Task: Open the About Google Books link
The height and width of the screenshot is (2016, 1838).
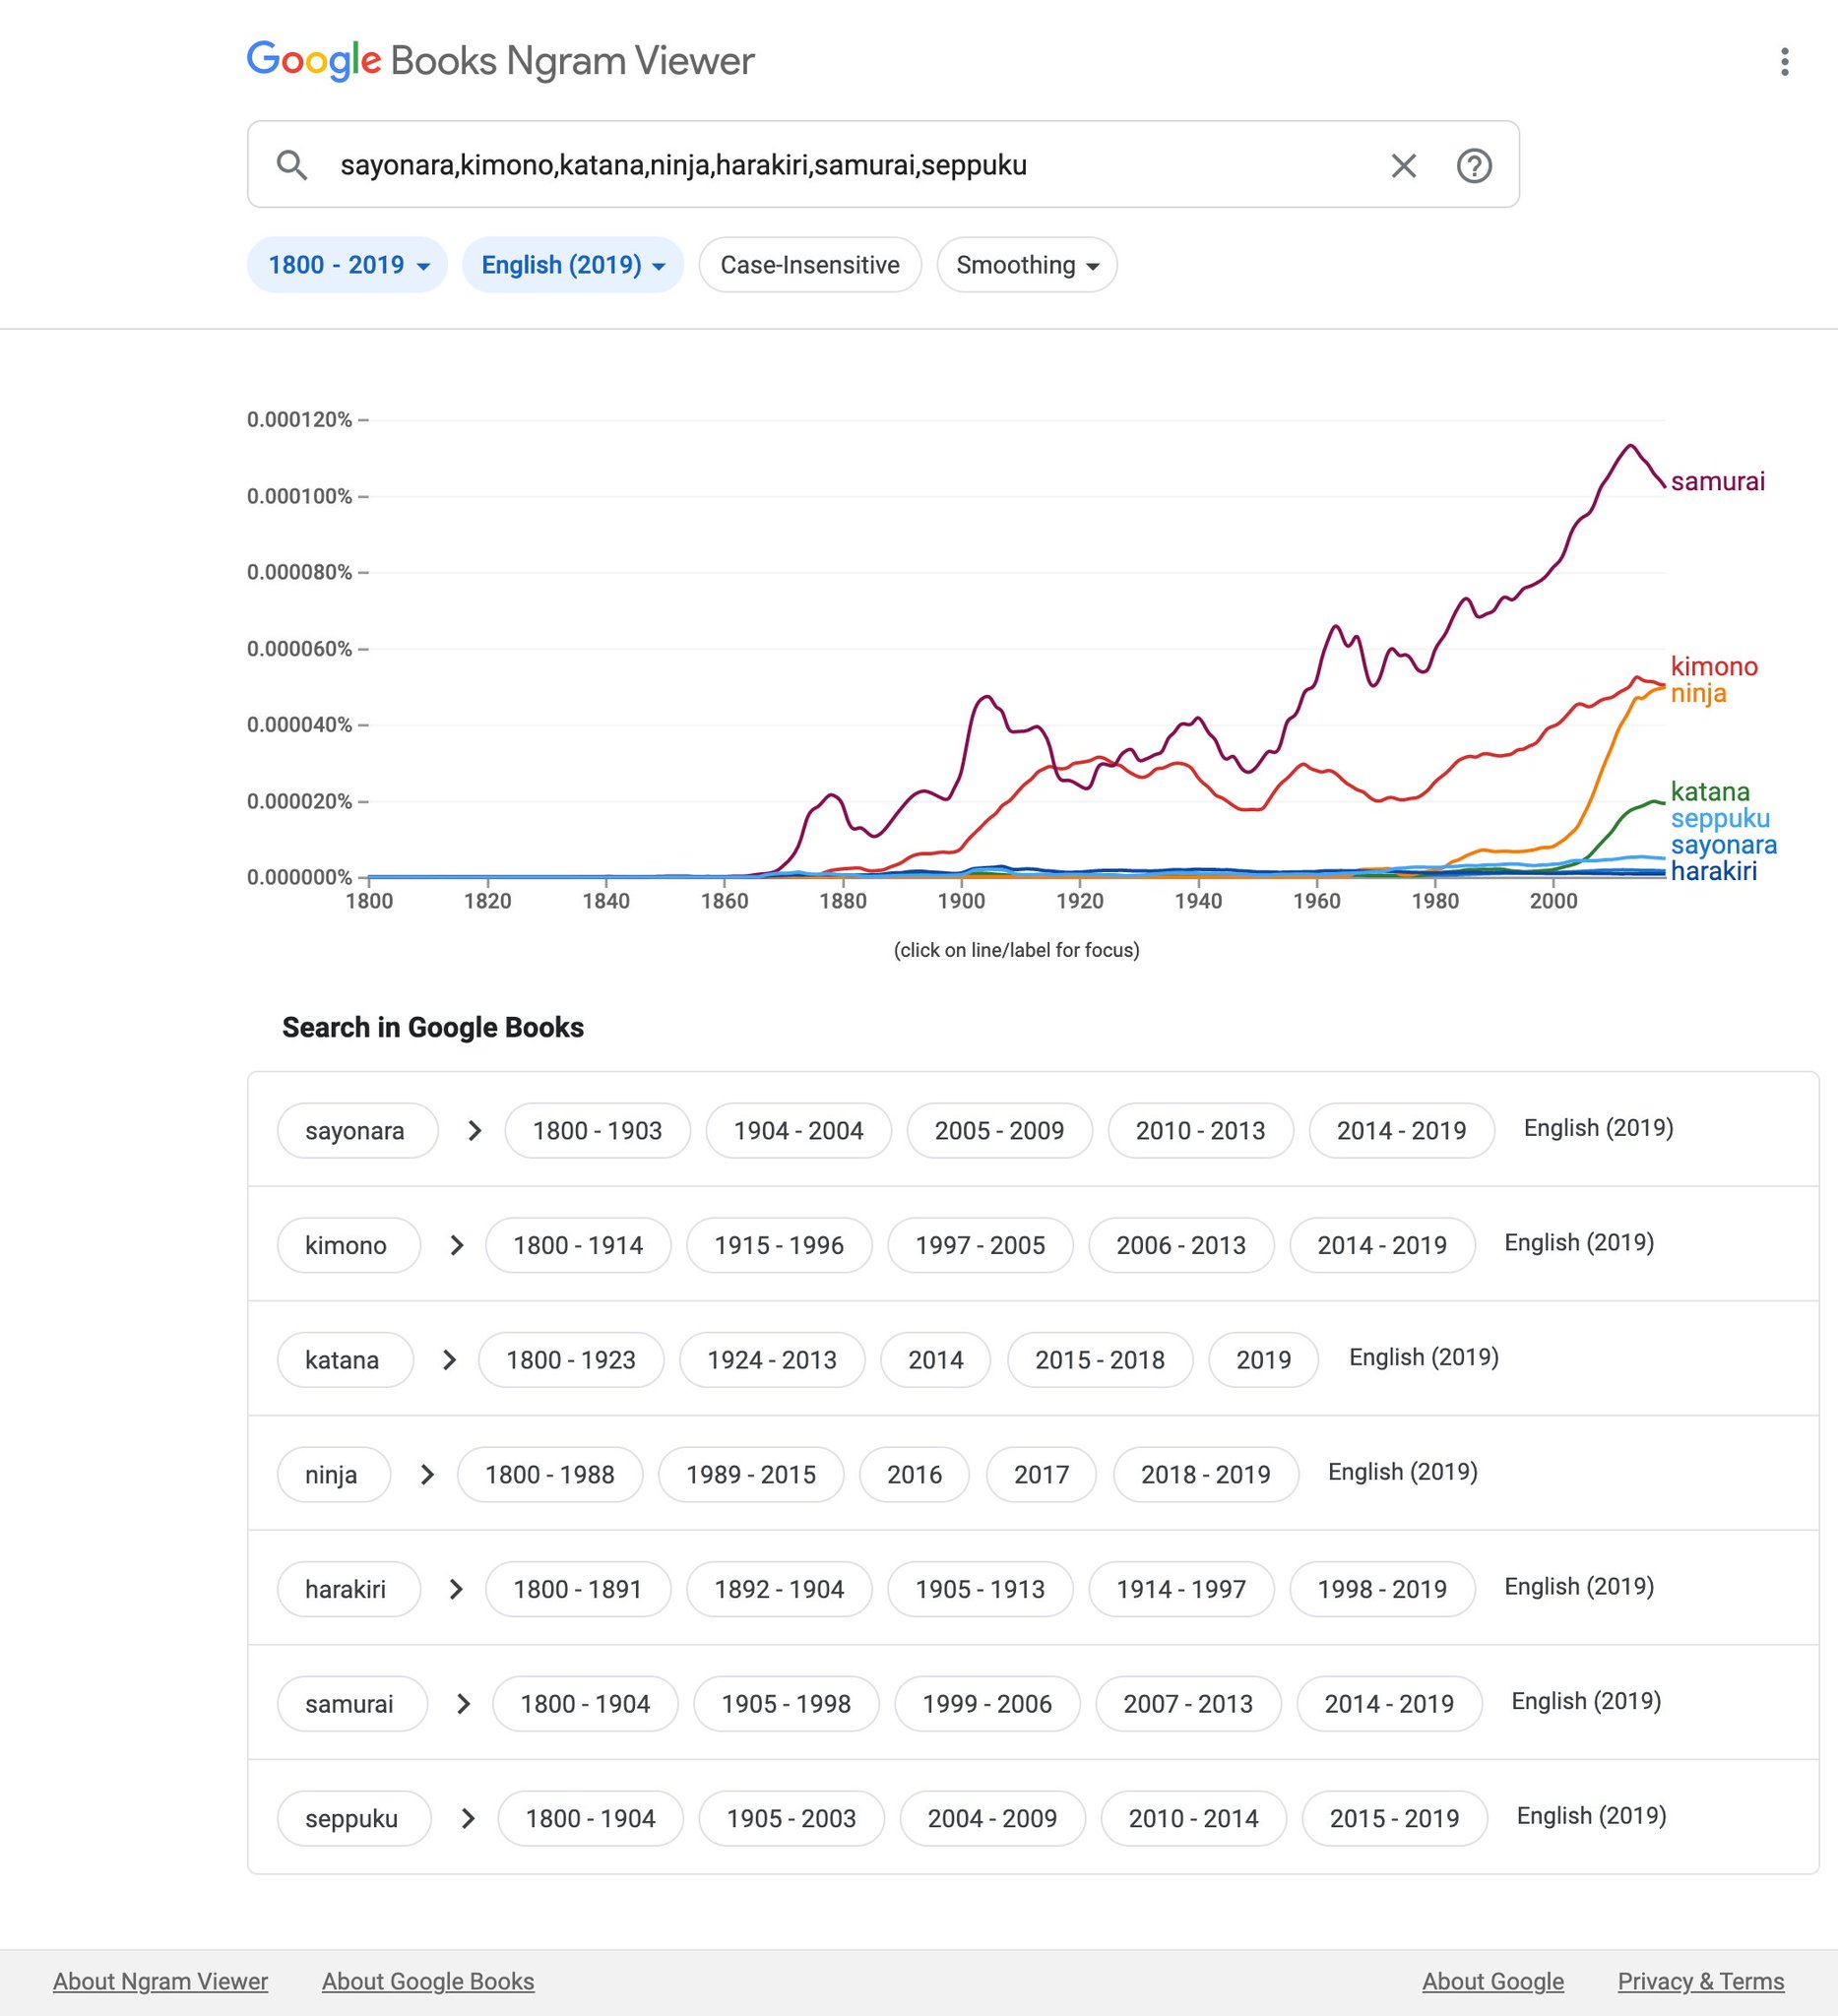Action: click(x=428, y=1981)
